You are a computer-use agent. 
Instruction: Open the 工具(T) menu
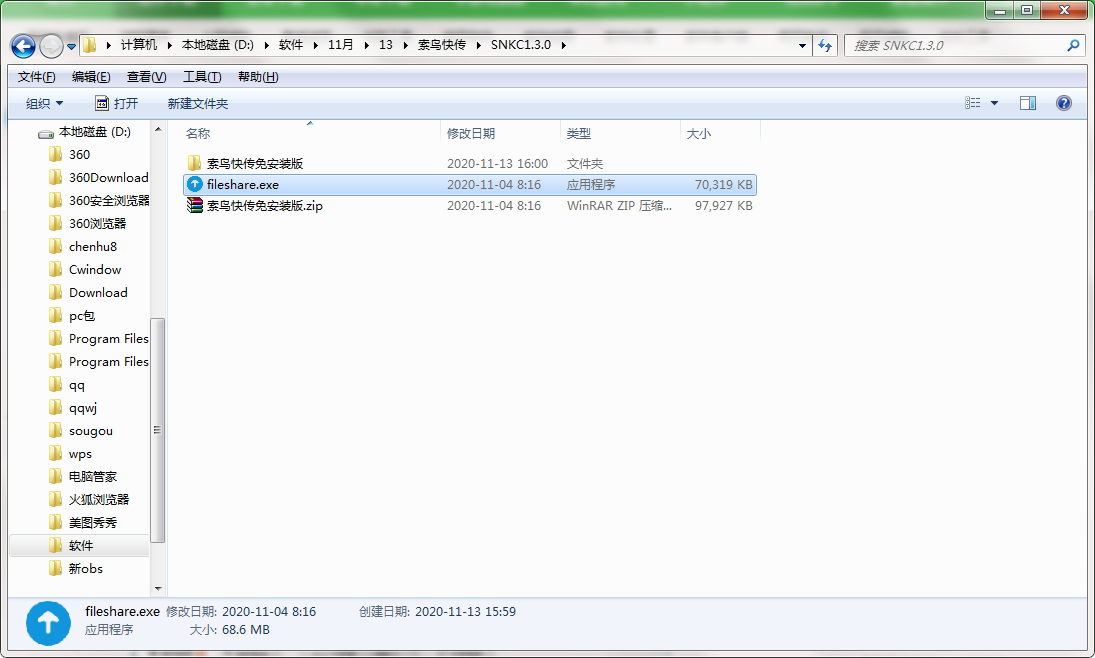click(x=202, y=77)
